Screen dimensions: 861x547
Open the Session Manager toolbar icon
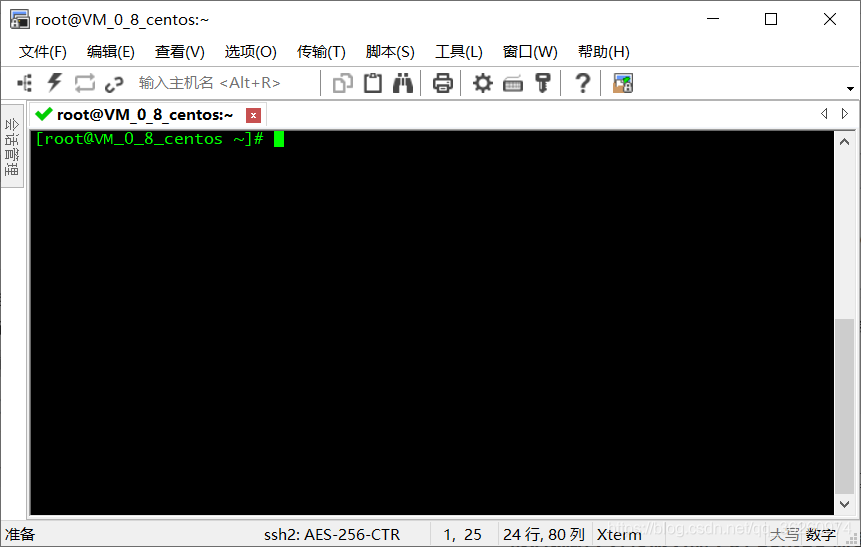point(25,83)
